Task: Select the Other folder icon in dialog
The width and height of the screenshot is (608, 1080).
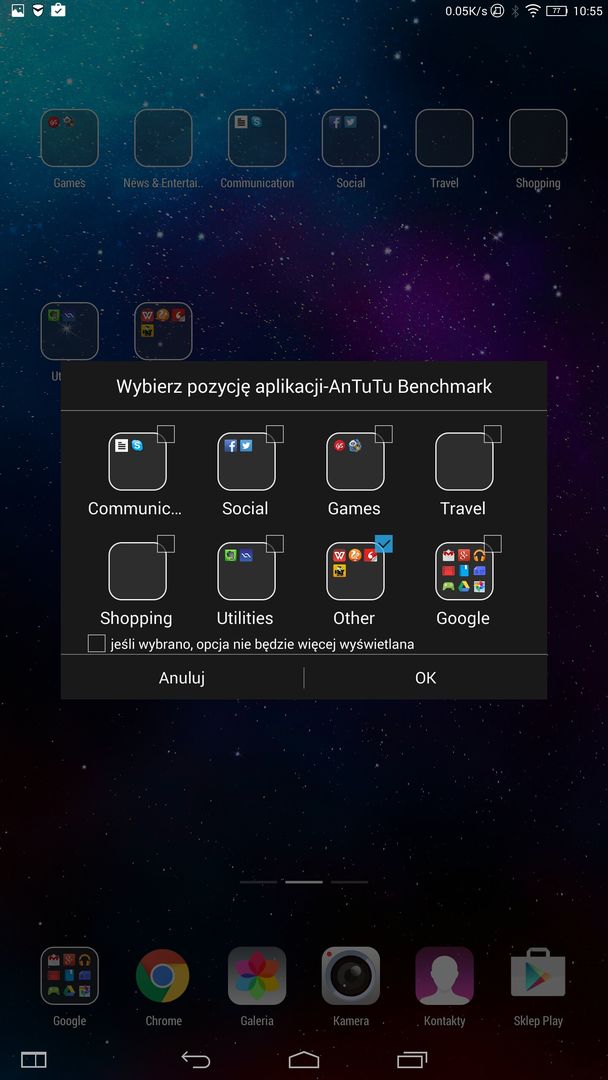Action: pos(355,571)
